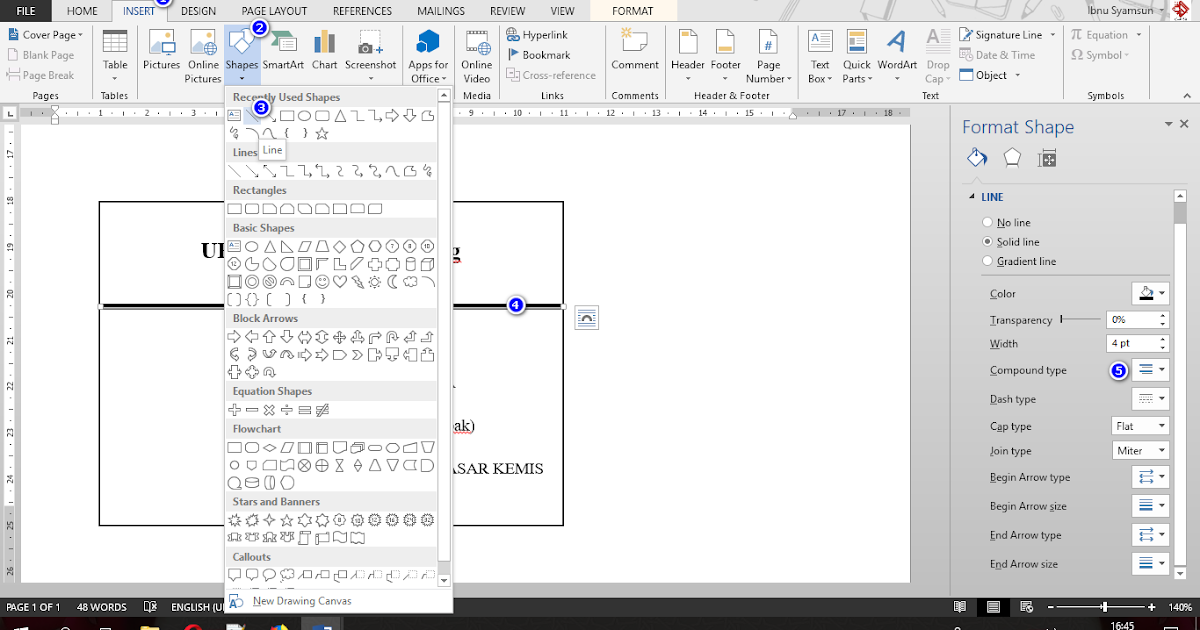Click the Pictures icon
The image size is (1200, 630).
tap(162, 50)
